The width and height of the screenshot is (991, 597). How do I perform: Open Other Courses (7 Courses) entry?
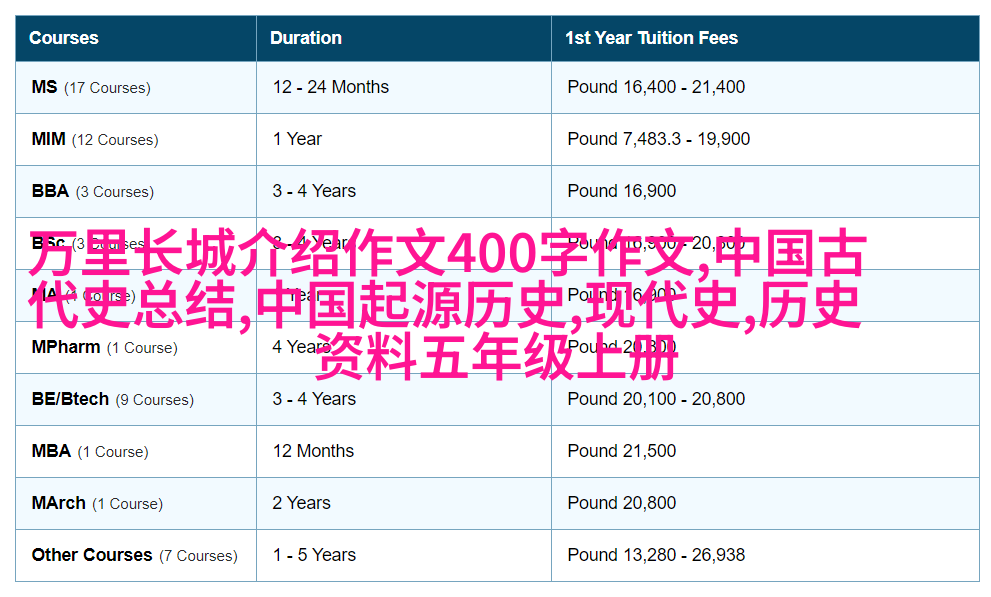coord(134,555)
